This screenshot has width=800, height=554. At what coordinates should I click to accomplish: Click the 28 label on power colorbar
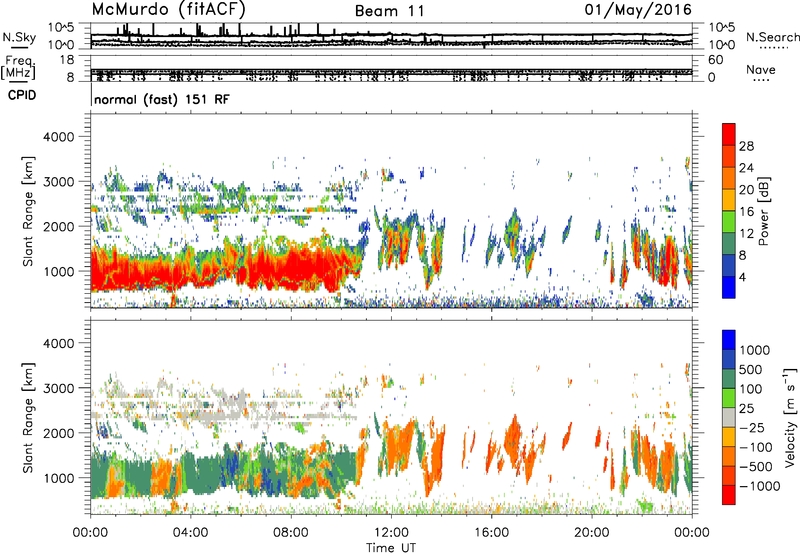(x=746, y=146)
